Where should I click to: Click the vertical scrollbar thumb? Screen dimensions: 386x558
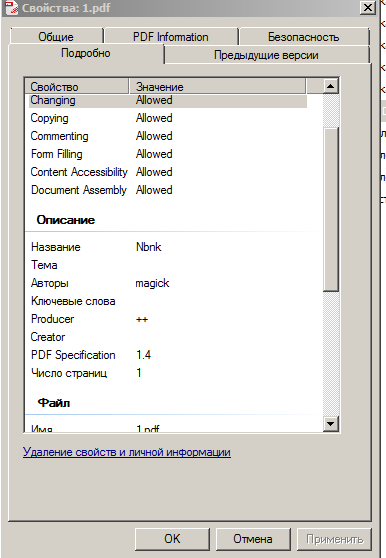(331, 209)
